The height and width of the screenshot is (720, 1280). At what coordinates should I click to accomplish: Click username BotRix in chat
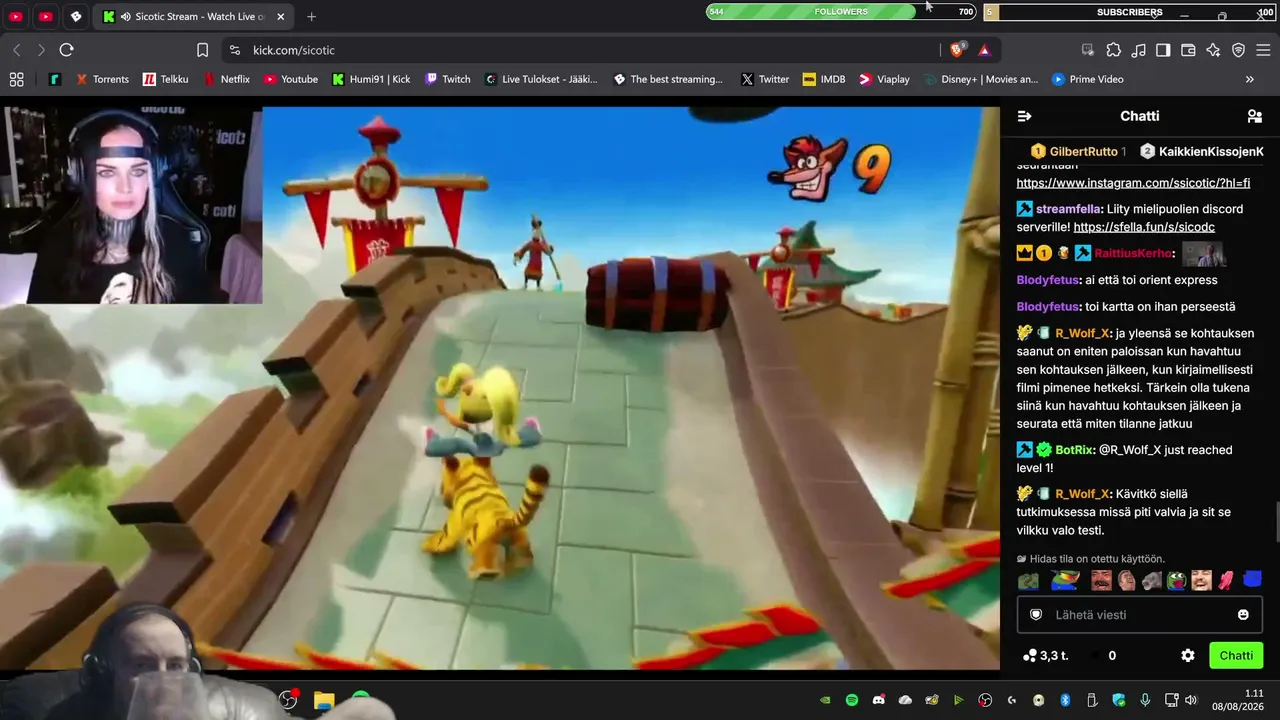click(x=1074, y=450)
